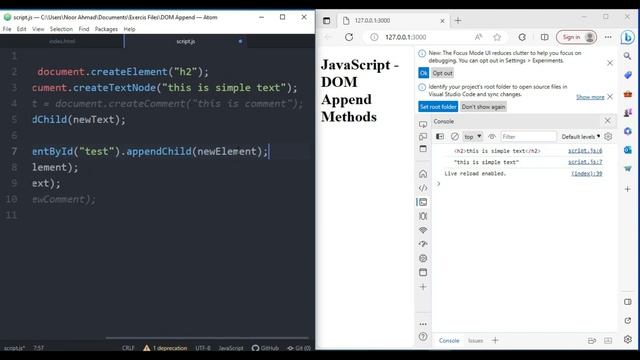Open the File menu in Atom

tap(7, 29)
